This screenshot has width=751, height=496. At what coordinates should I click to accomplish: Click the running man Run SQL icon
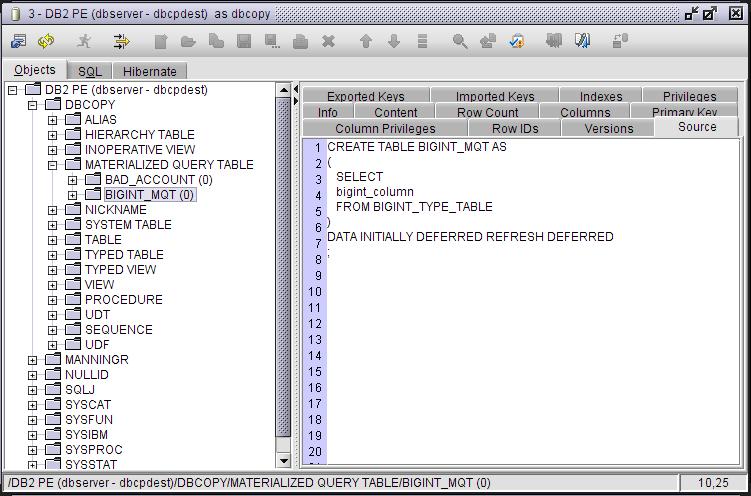coord(84,42)
